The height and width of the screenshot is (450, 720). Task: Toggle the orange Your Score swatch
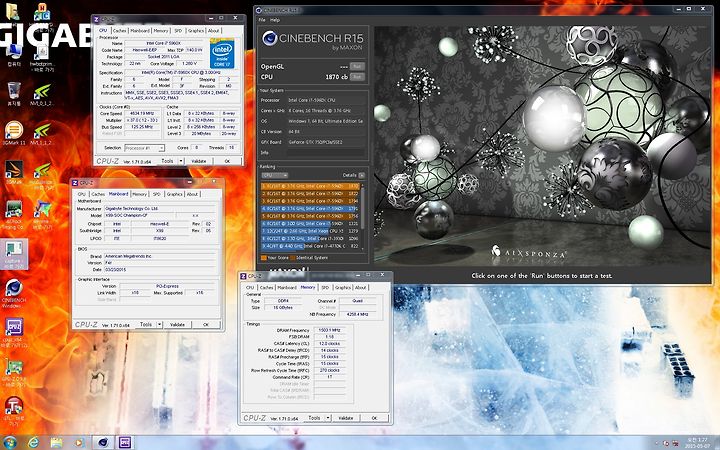coord(264,258)
